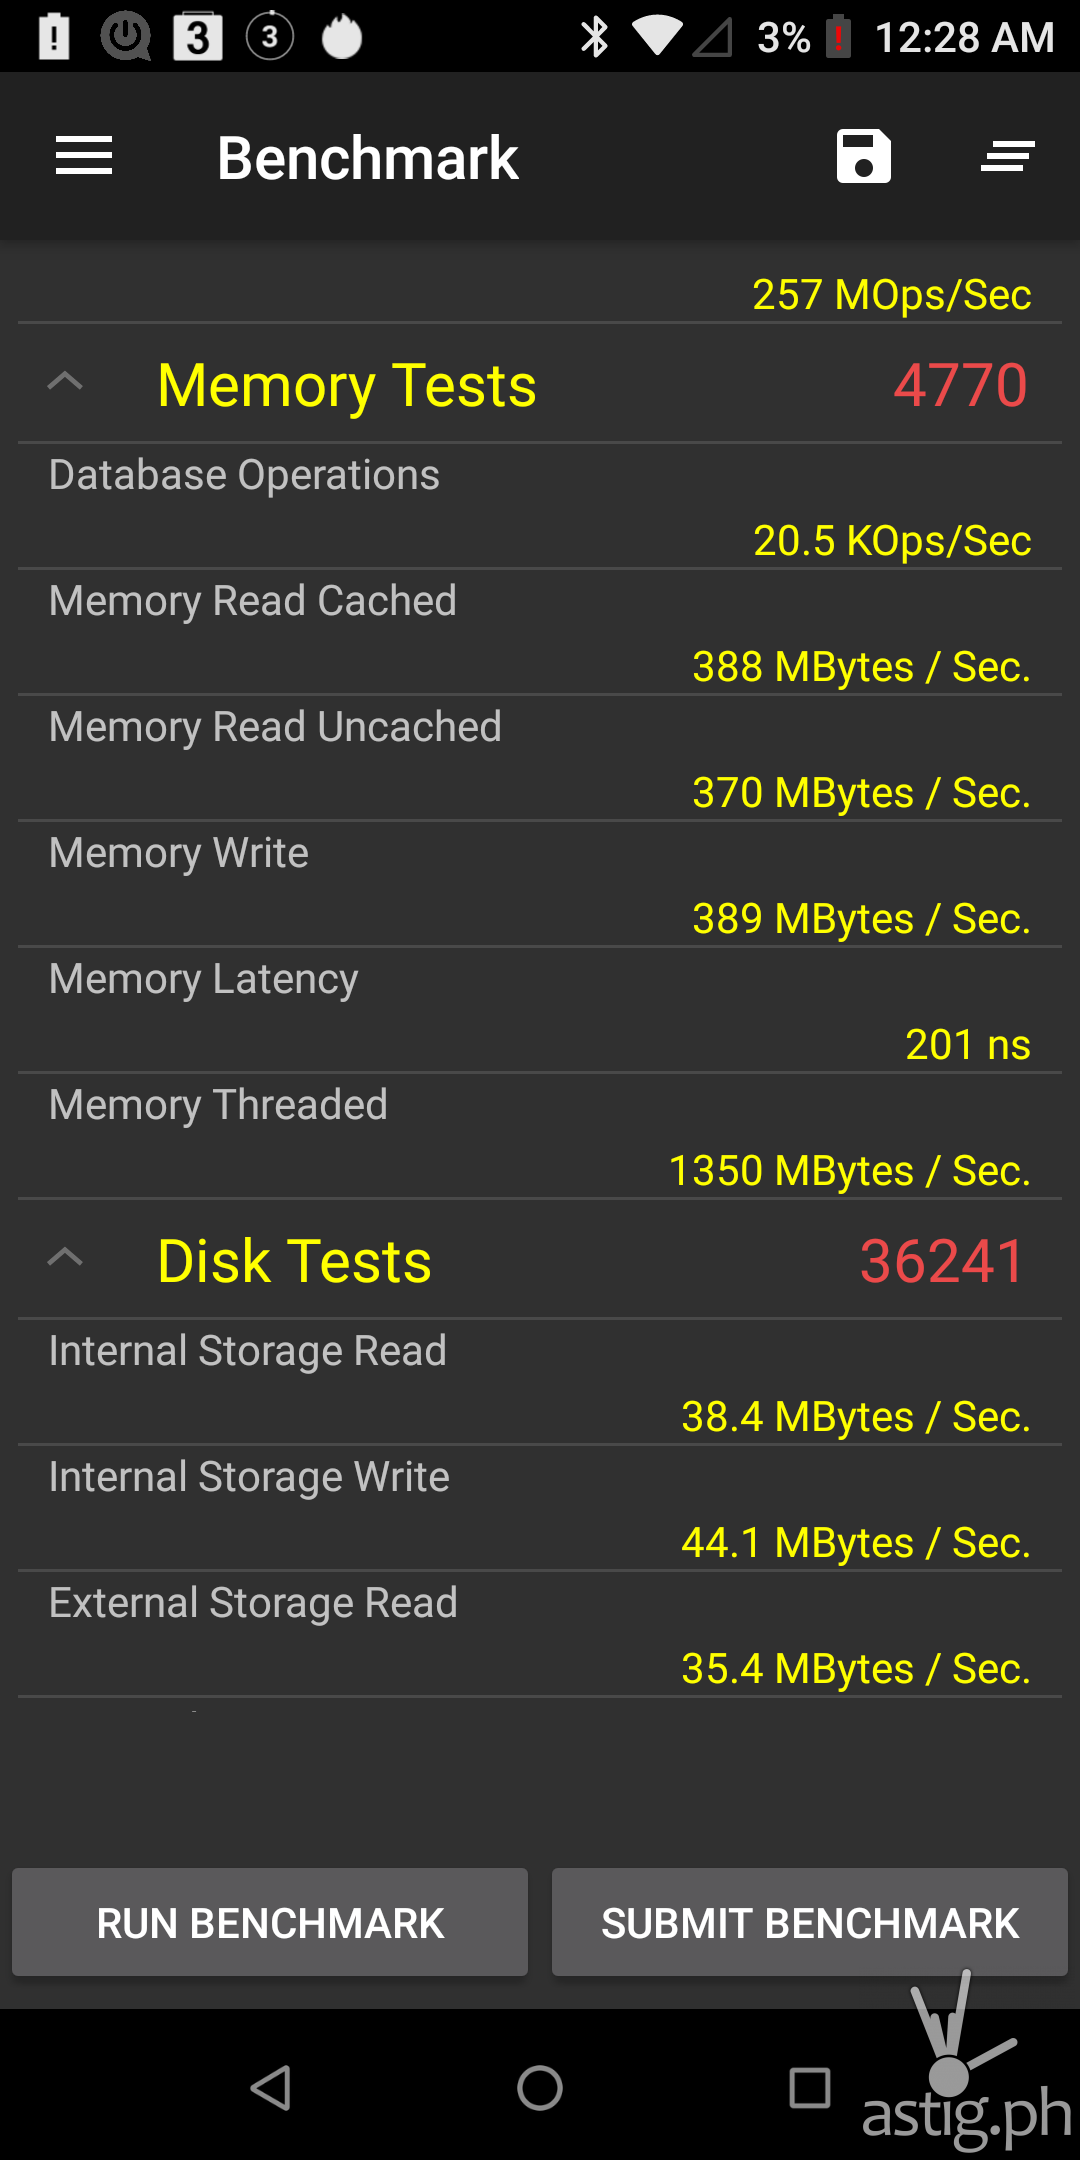Tap the Disk Tests header title
Screen dimensions: 1080x2160
(x=295, y=1260)
